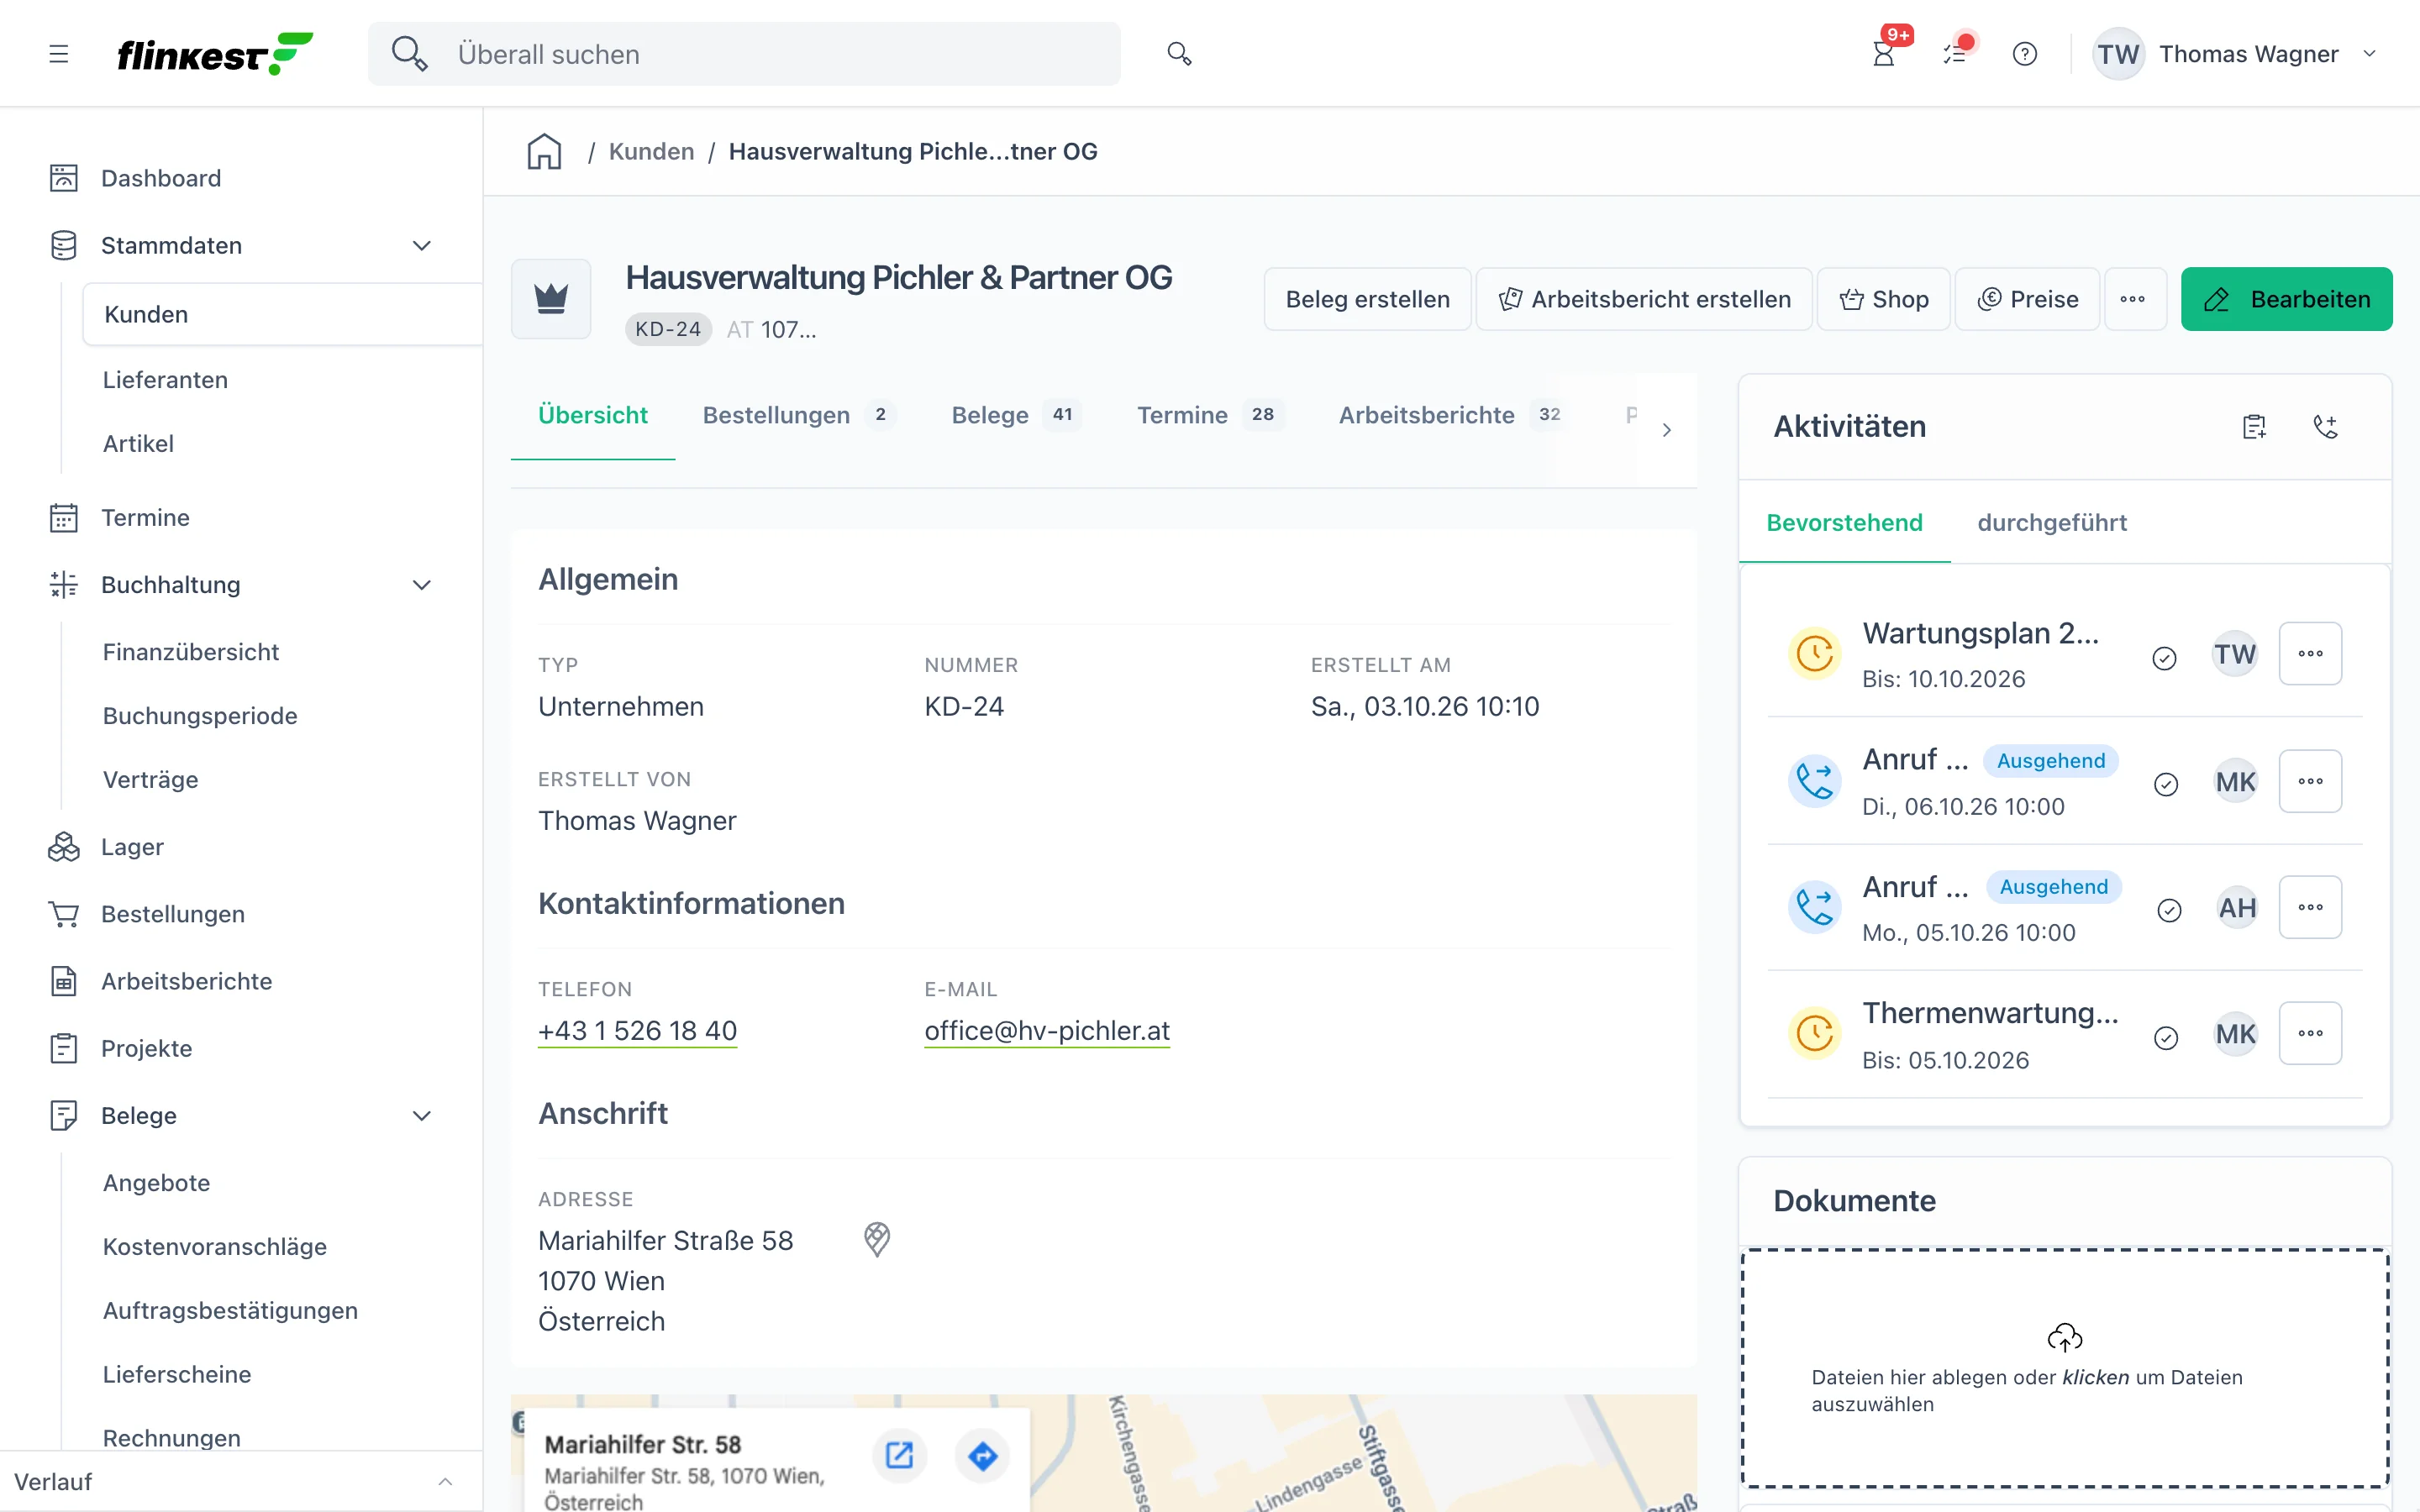This screenshot has height=1512, width=2420.
Task: Mark Wartungsplan activity as done
Action: click(2164, 658)
